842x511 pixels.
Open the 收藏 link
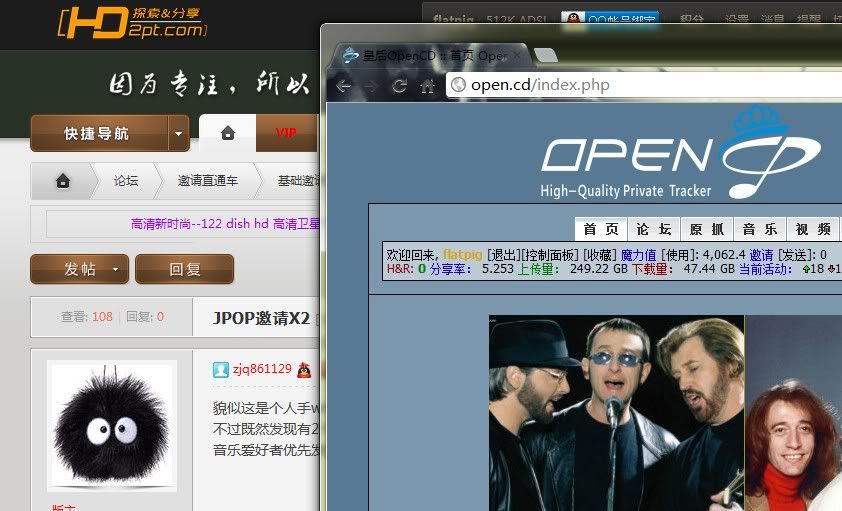point(600,255)
